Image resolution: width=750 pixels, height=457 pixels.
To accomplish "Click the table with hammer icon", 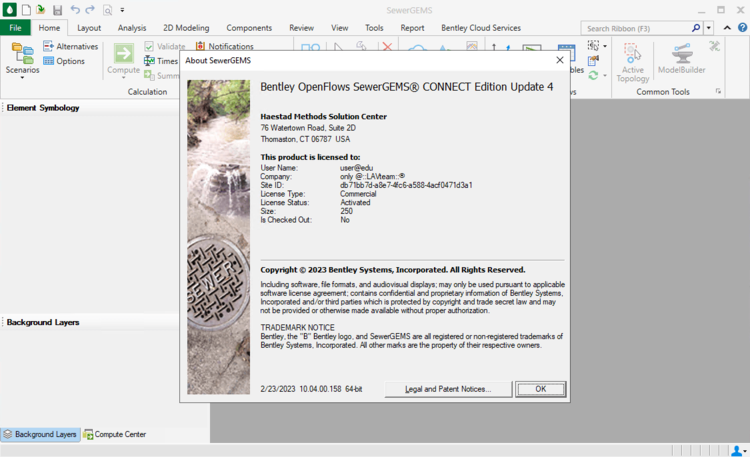I will pyautogui.click(x=594, y=61).
